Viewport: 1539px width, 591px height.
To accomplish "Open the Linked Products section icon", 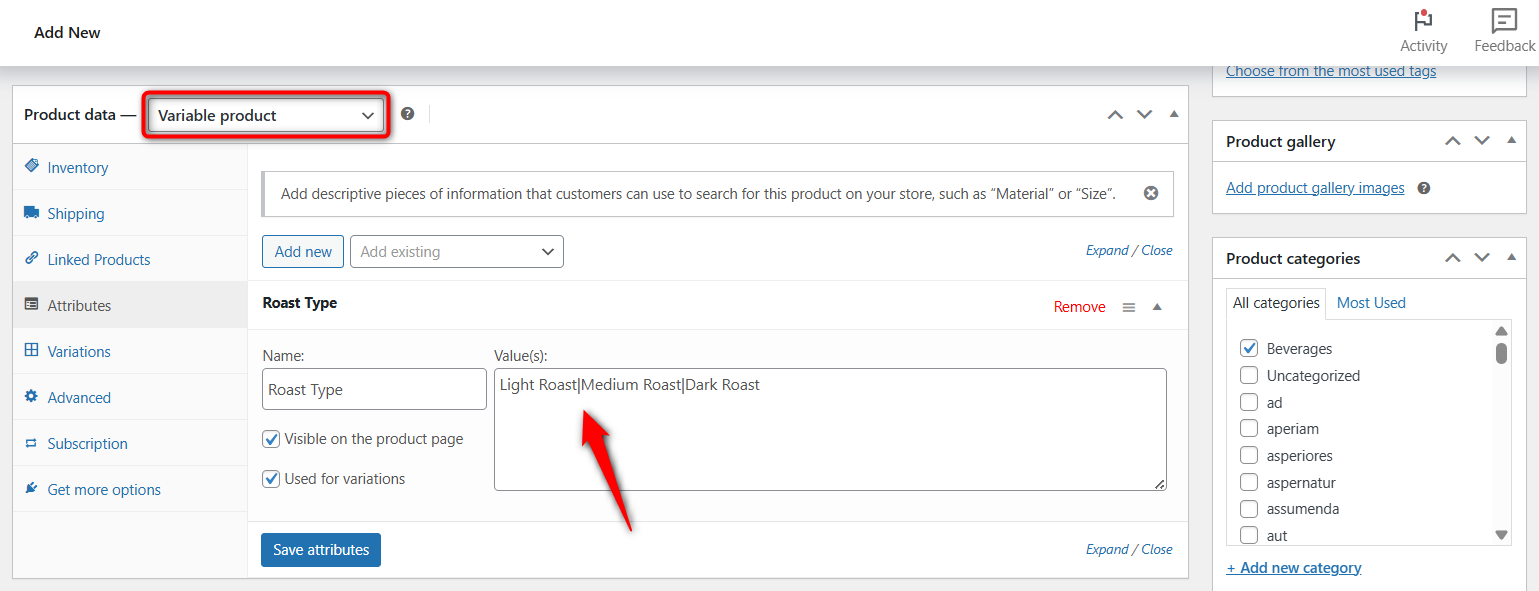I will (x=32, y=259).
